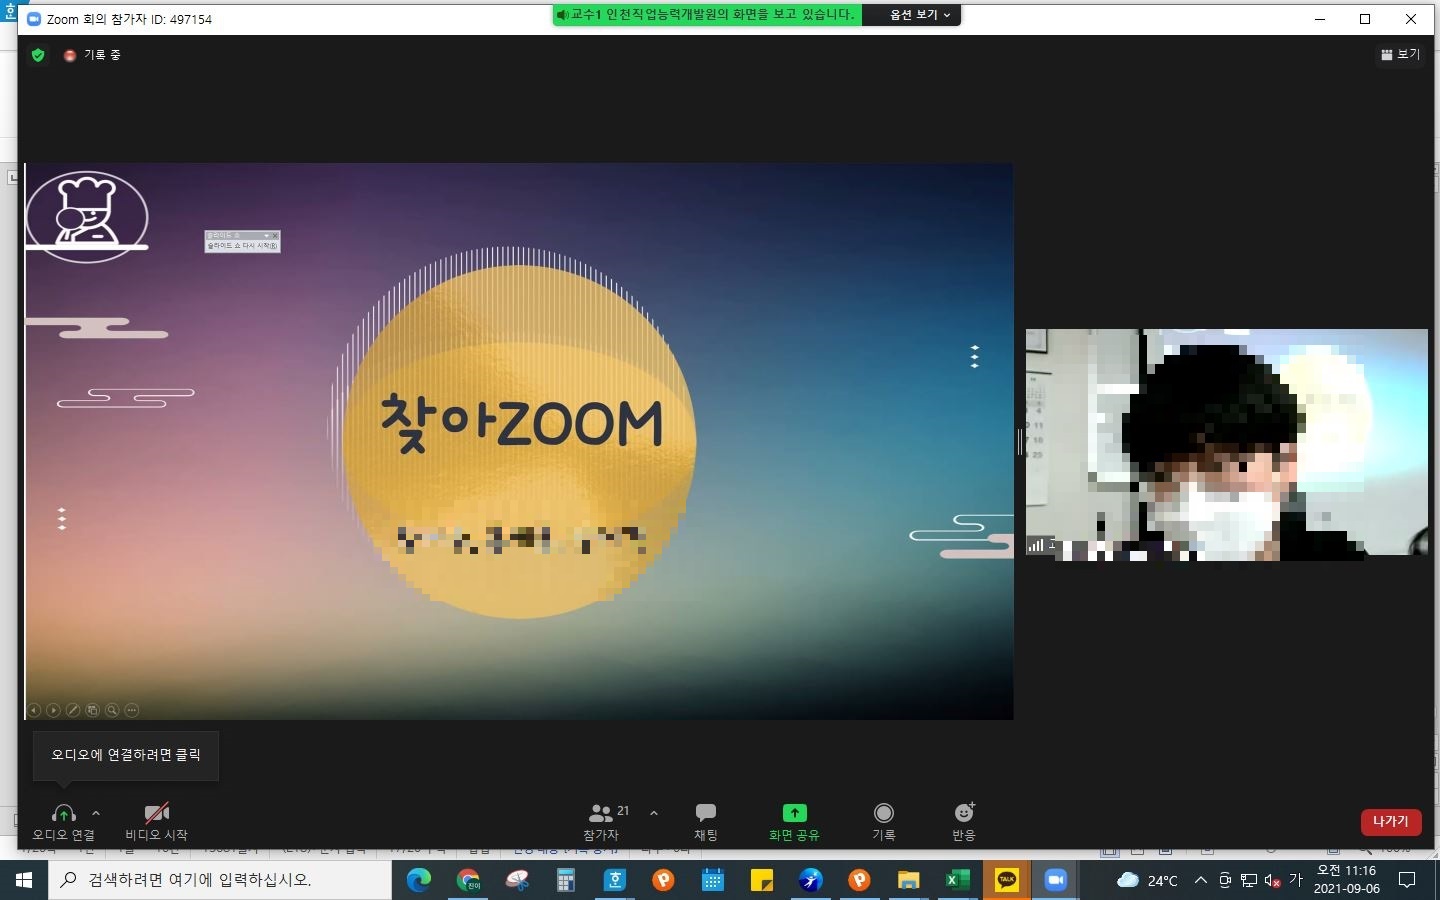
Task: Close the small slideshow restart popup
Action: tap(275, 236)
